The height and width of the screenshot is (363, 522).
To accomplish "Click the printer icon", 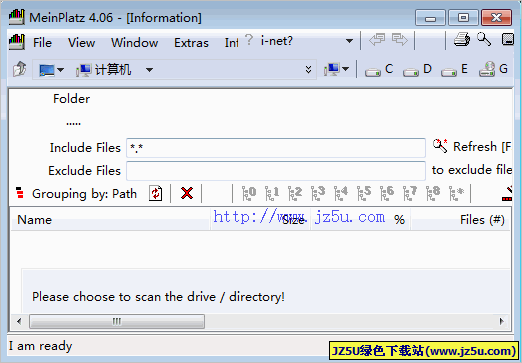I will pos(462,39).
